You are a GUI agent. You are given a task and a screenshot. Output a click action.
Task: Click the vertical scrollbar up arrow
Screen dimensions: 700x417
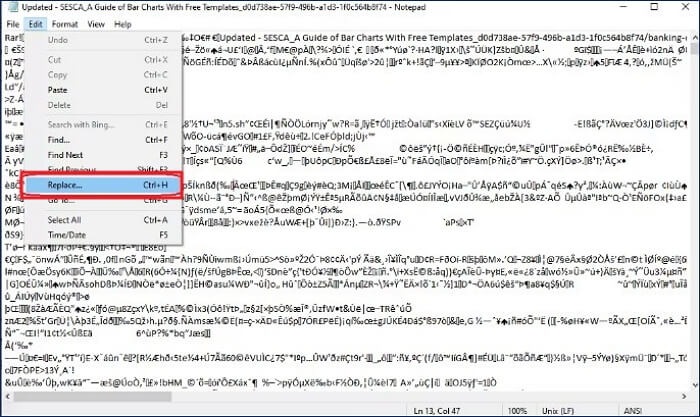[x=694, y=38]
